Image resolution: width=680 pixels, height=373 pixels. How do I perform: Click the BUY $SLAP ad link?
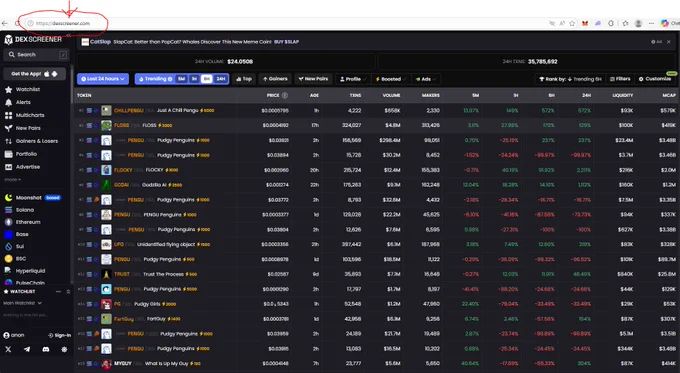tap(286, 42)
